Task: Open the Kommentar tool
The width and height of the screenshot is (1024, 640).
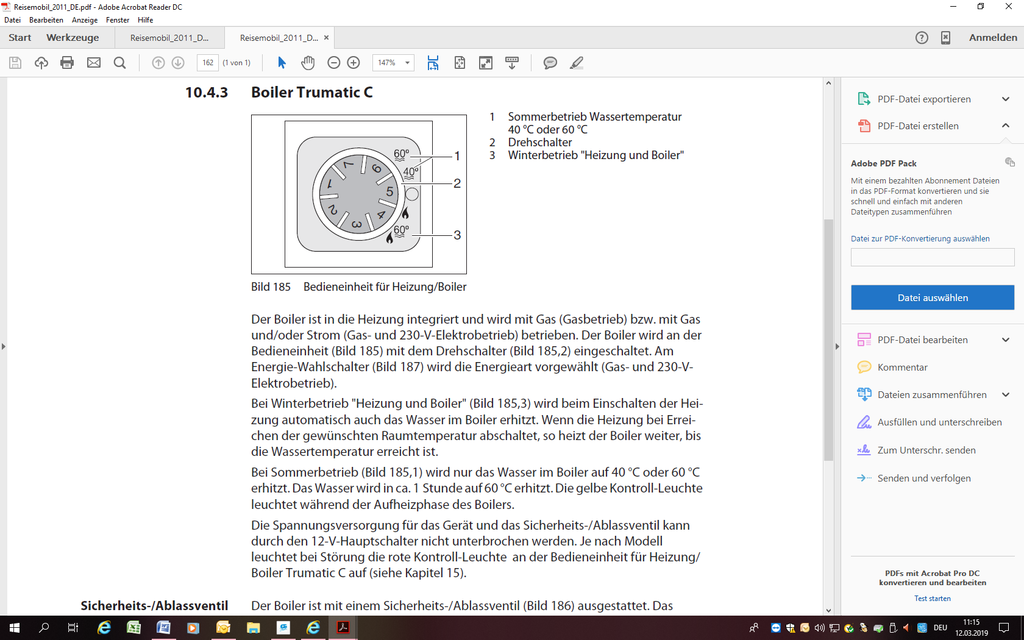Action: (x=902, y=368)
